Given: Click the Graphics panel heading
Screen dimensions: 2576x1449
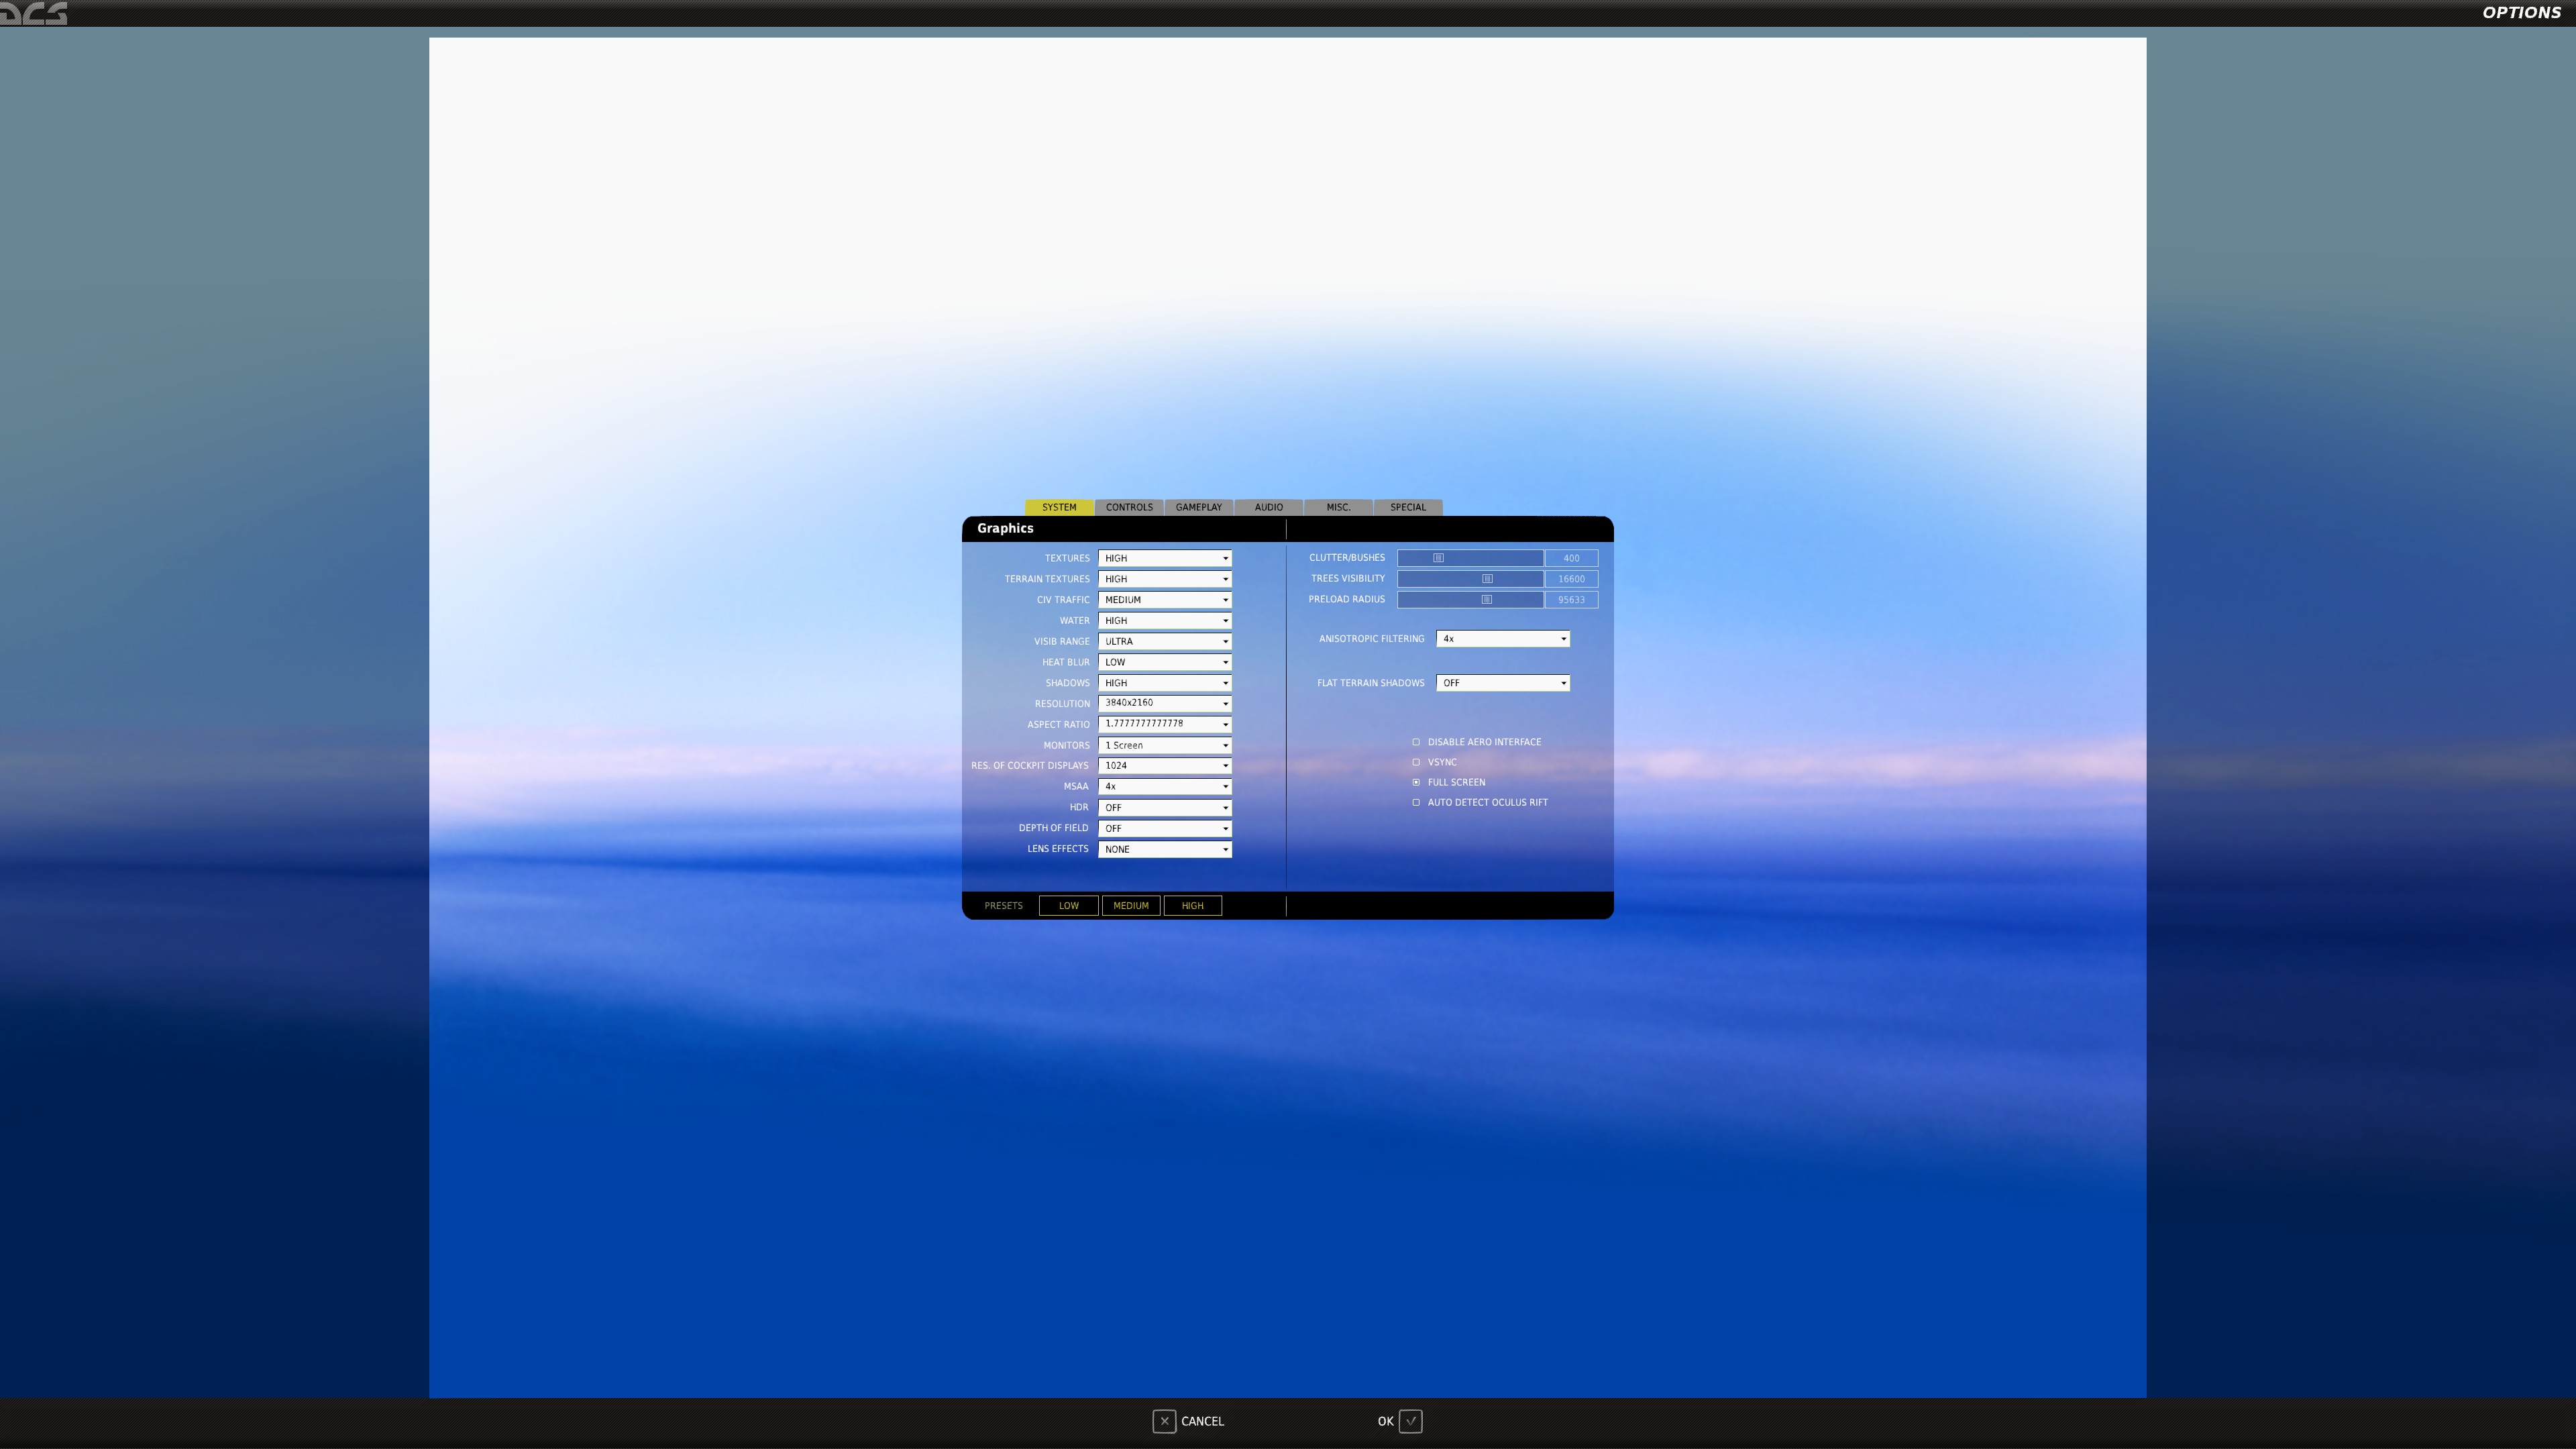Looking at the screenshot, I should click(x=1005, y=528).
